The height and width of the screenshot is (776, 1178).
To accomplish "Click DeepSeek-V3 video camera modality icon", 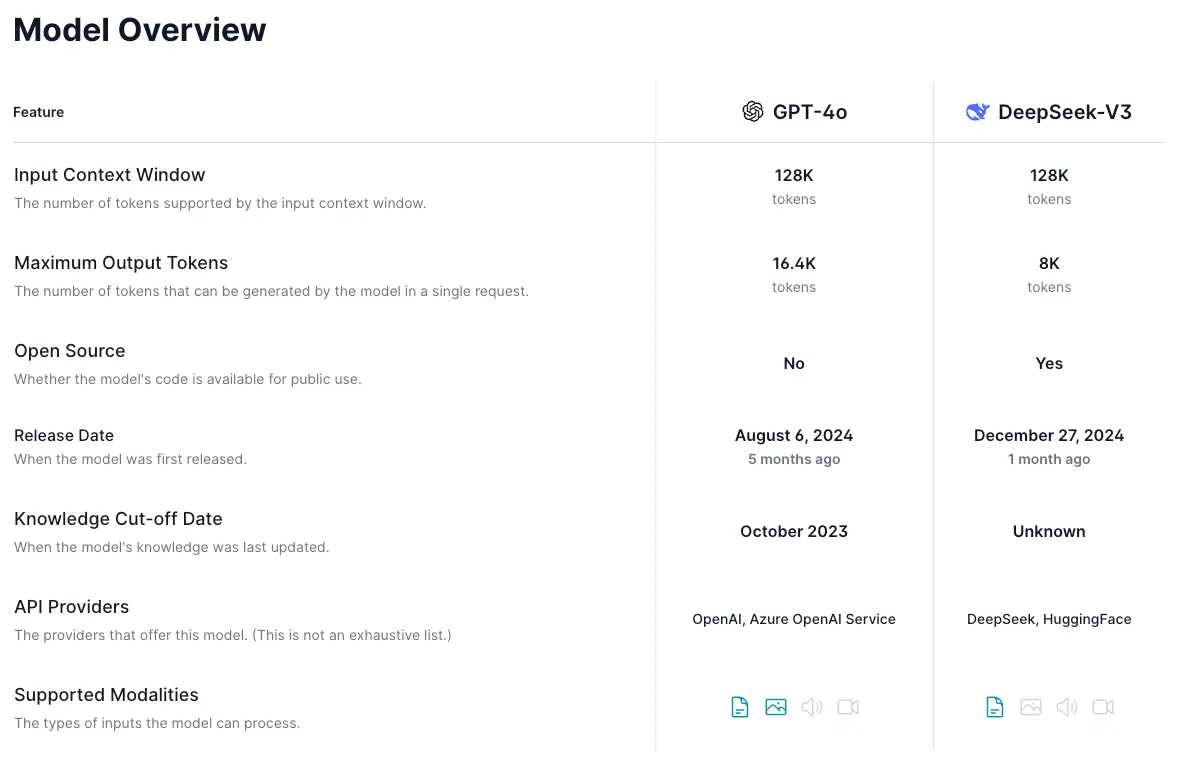I will 1103,707.
